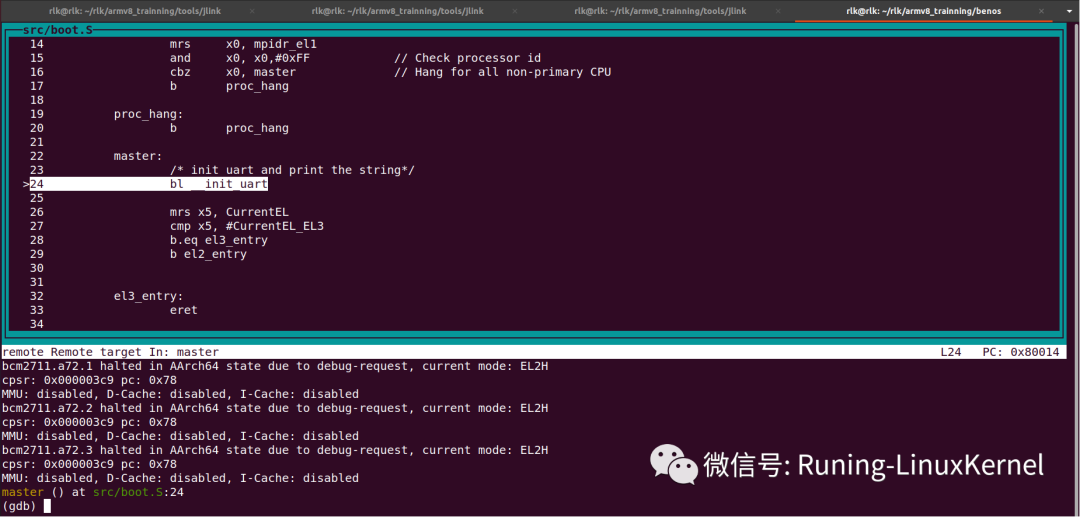The image size is (1080, 517).
Task: Click '// Hang for all non-primary CPU' comment
Action: (503, 72)
